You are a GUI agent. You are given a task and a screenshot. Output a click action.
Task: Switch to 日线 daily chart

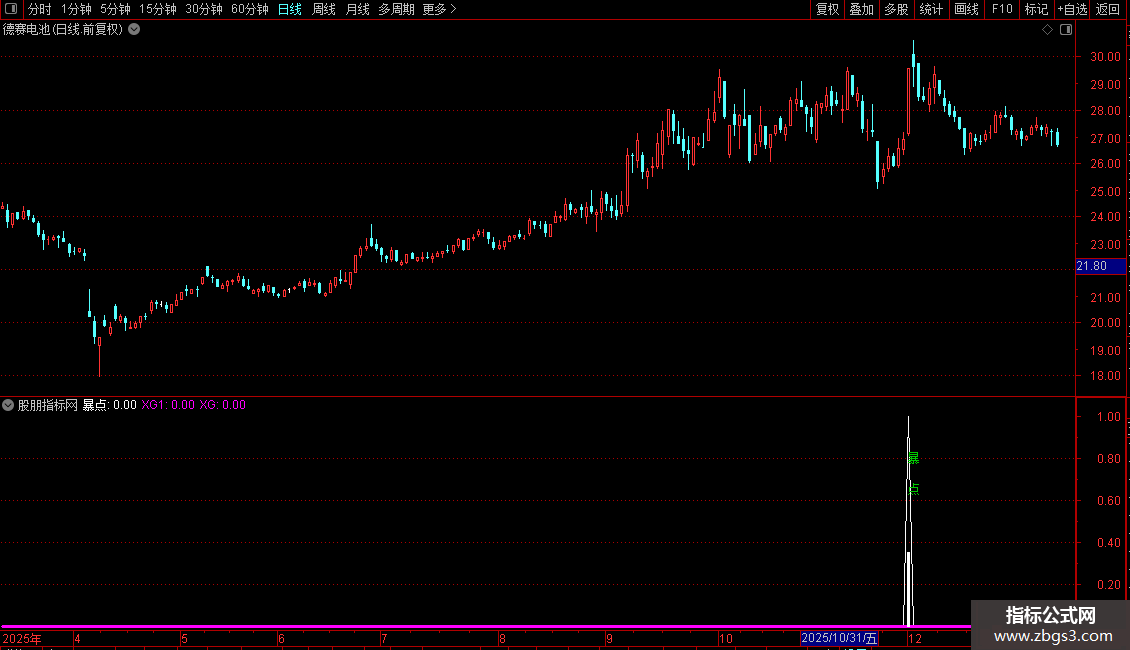point(290,9)
